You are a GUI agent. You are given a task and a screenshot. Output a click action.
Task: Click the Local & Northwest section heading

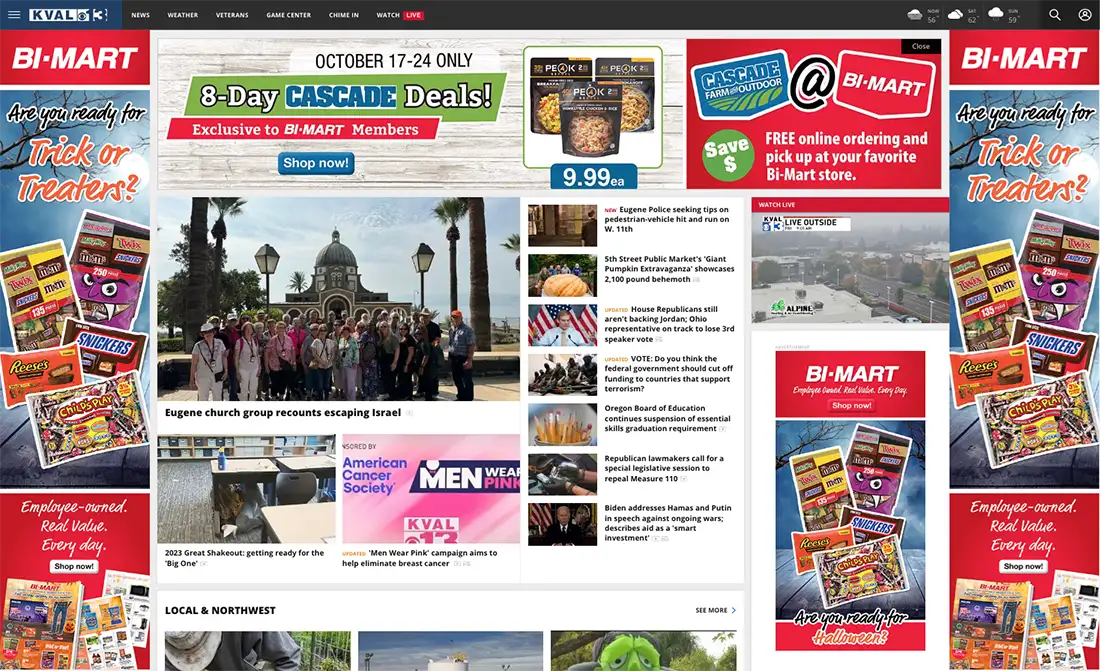click(x=220, y=611)
